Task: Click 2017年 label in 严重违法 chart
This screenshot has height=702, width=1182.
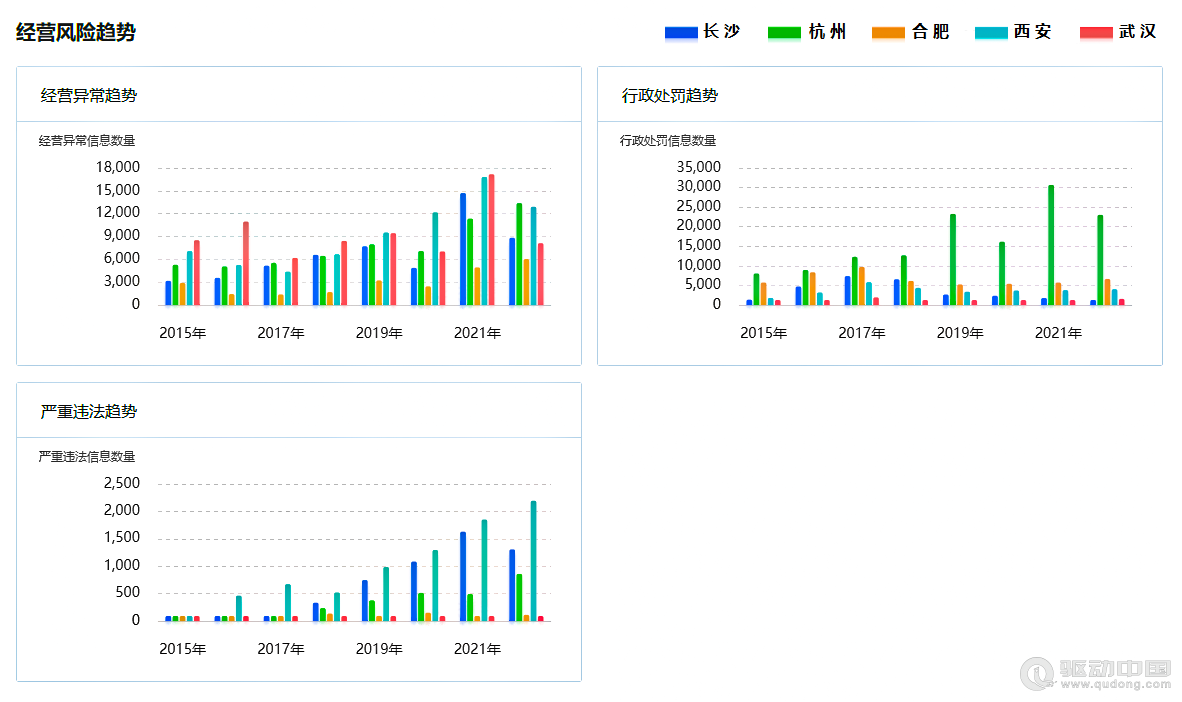Action: pos(280,649)
